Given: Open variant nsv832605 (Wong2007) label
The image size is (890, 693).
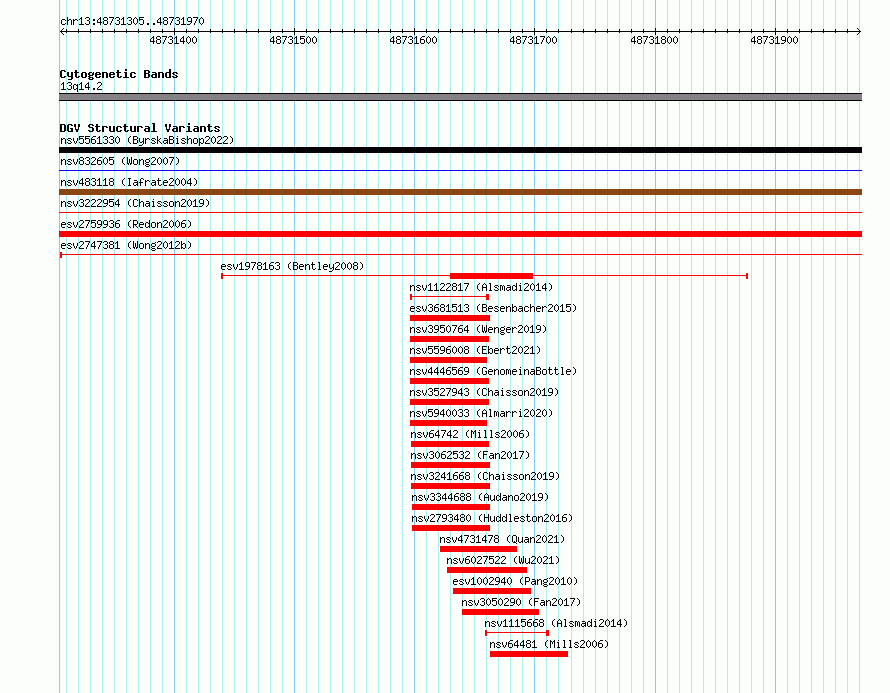Looking at the screenshot, I should tap(120, 161).
